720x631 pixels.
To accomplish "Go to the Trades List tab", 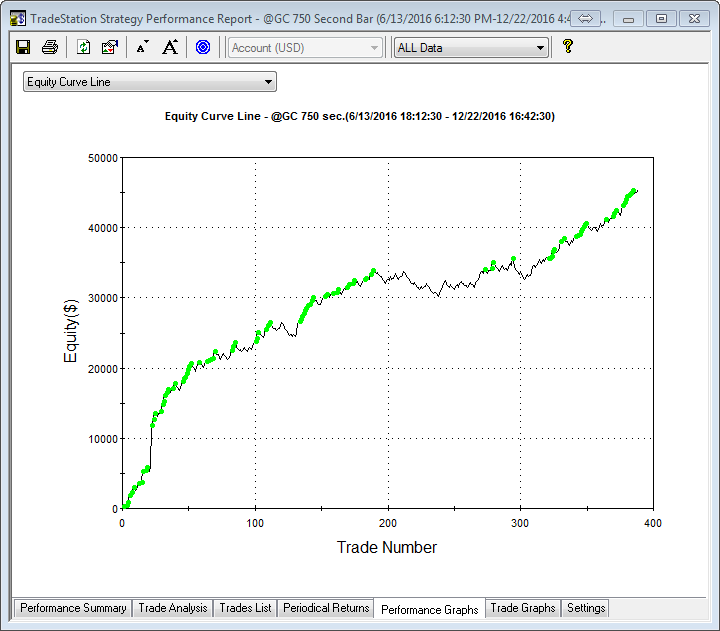I will pyautogui.click(x=245, y=608).
